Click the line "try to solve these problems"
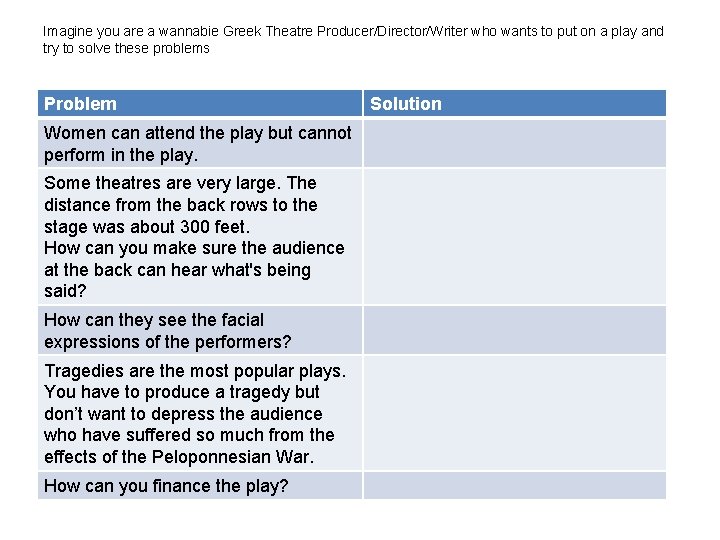720x540 pixels. (x=127, y=48)
